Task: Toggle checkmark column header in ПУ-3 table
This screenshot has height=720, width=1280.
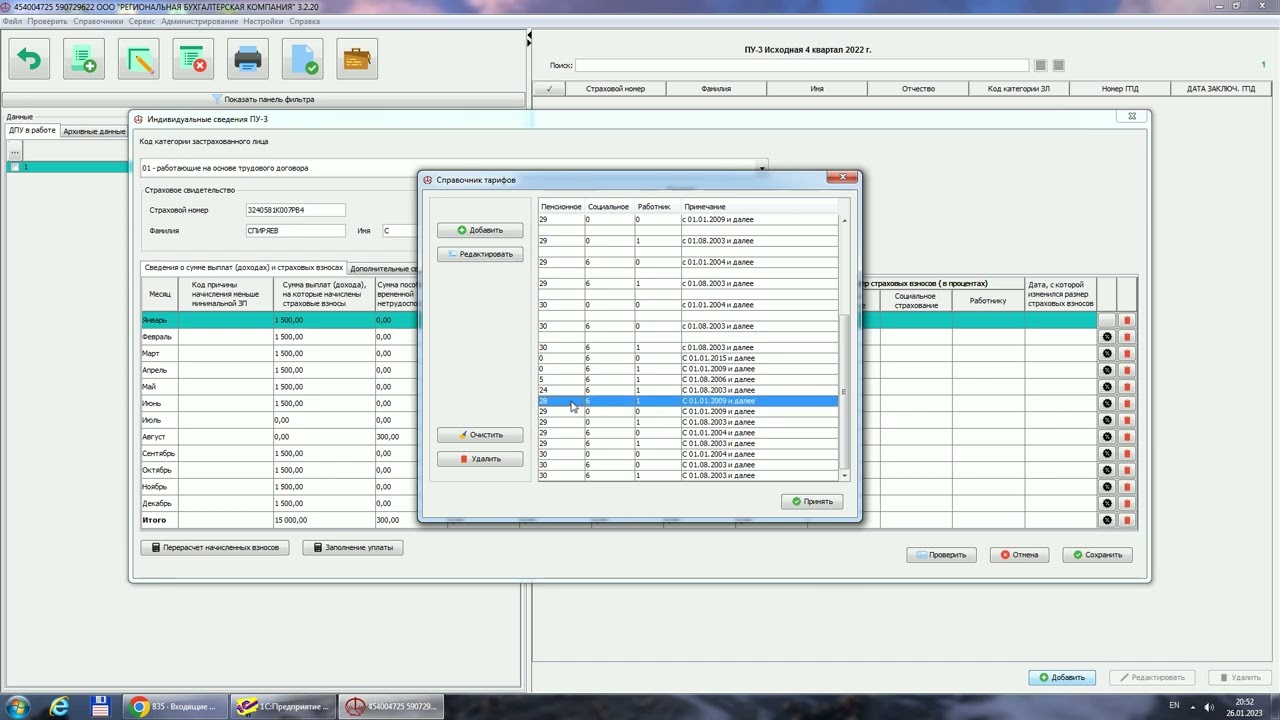Action: 548,89
